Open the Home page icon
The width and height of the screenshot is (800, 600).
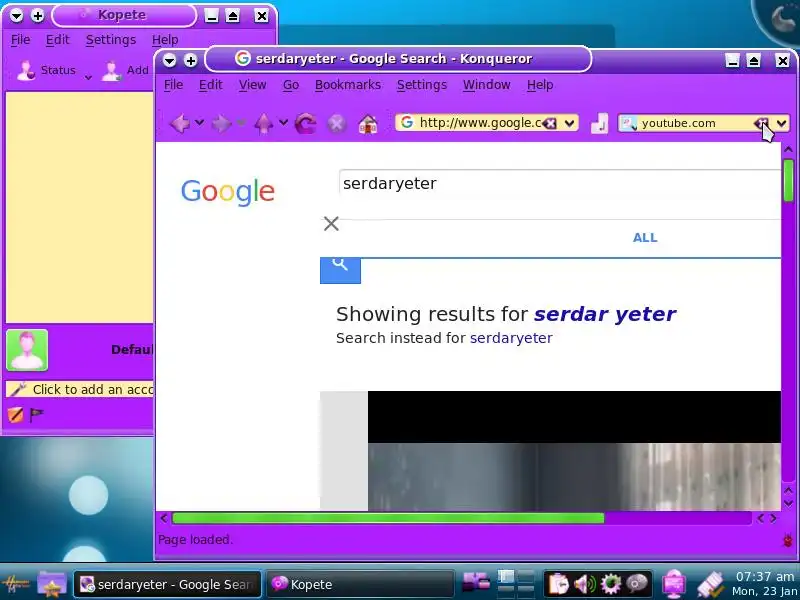click(368, 123)
